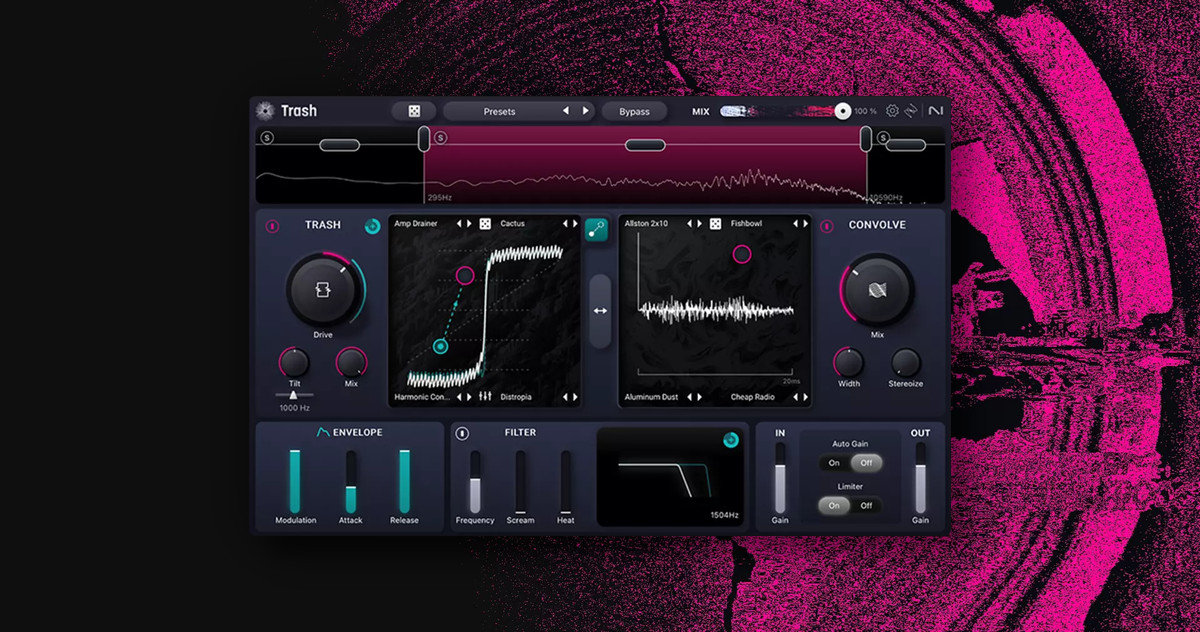
Task: Turn the Limiter Off
Action: click(x=866, y=506)
